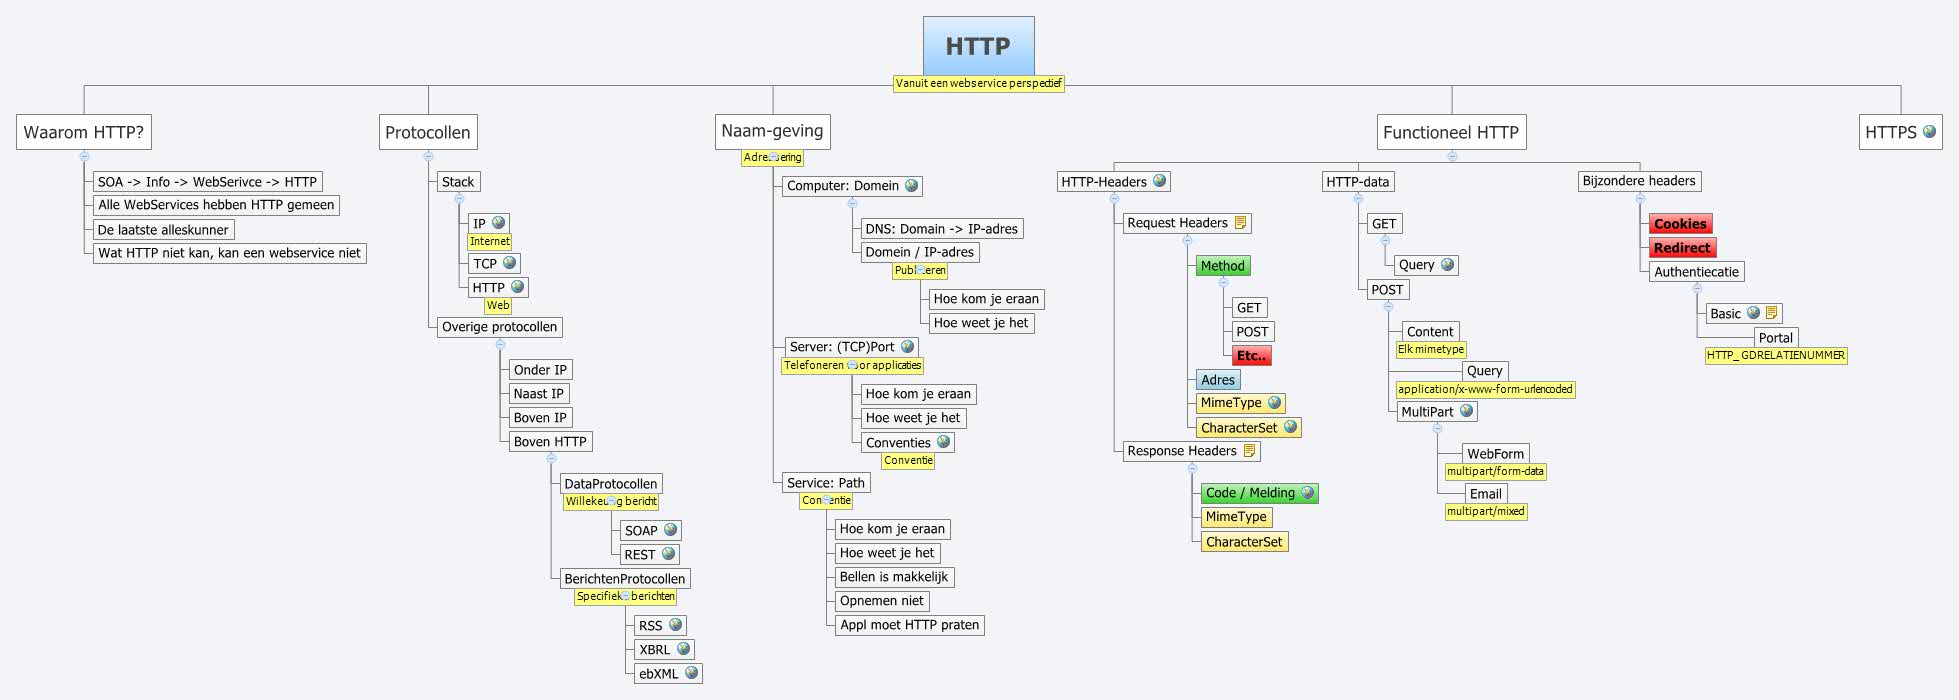The image size is (1959, 700).
Task: Open the note icon on Request Headers
Action: coord(1240,222)
